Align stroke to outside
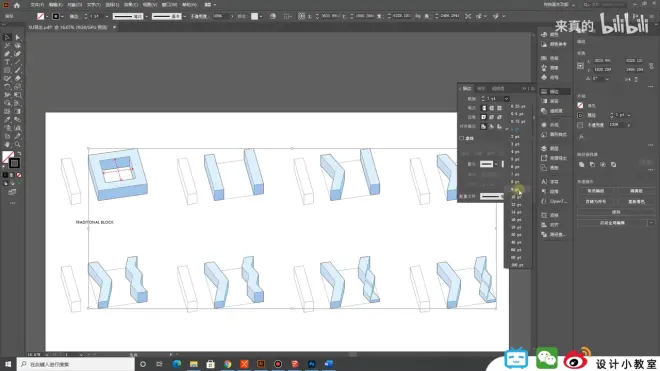 click(500, 126)
